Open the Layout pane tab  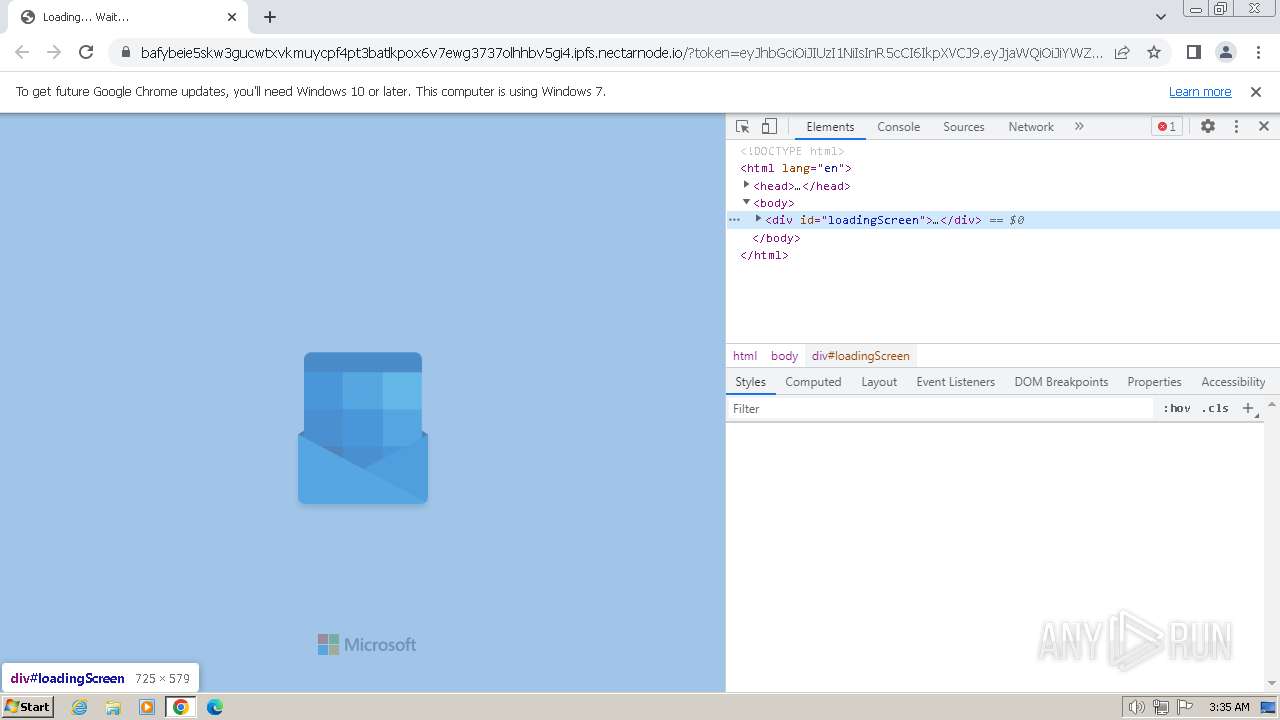879,382
